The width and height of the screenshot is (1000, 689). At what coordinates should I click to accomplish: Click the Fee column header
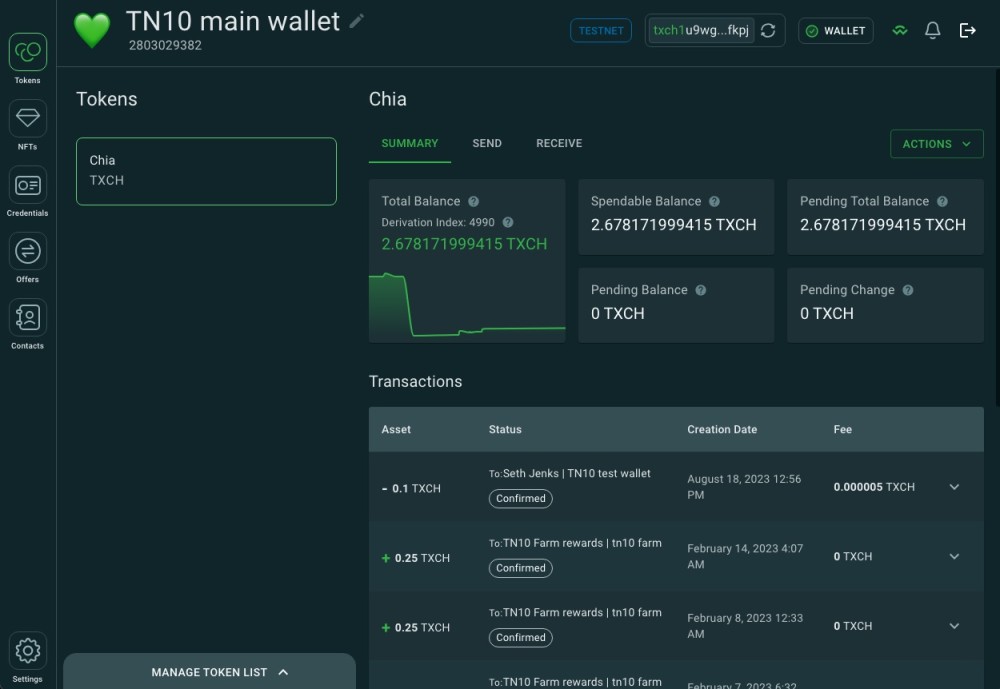point(842,430)
